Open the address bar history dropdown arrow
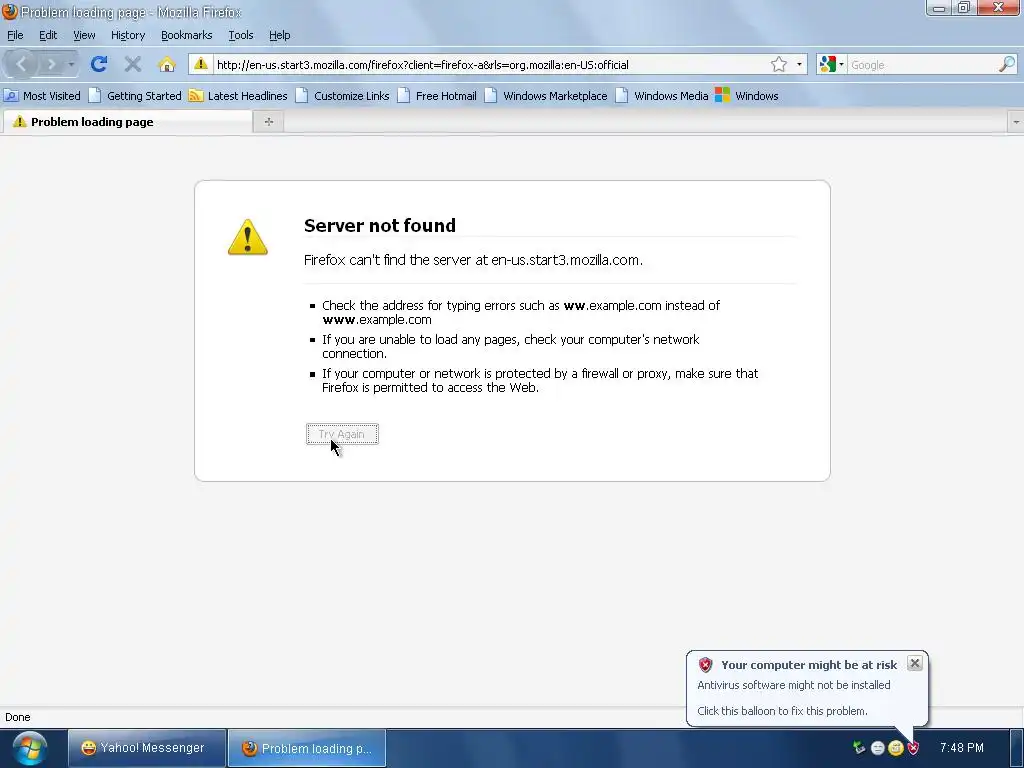Screen dimensions: 1024x768 [799, 64]
